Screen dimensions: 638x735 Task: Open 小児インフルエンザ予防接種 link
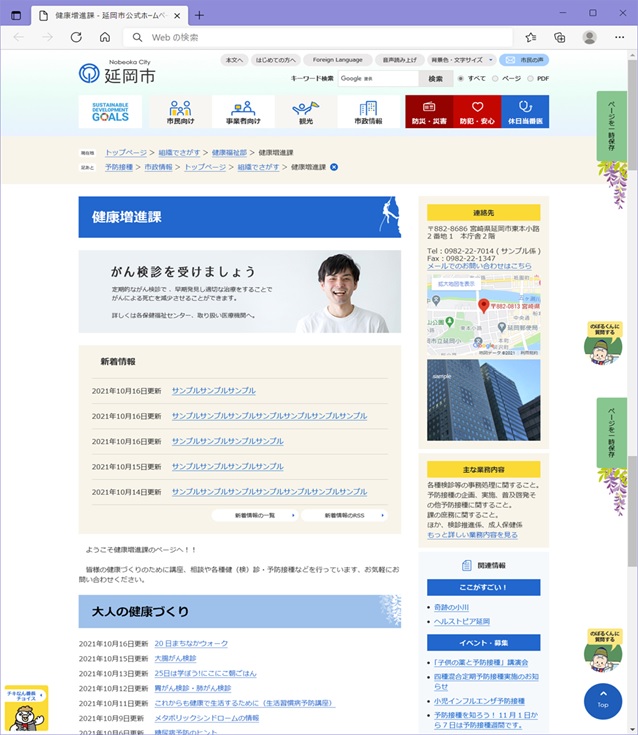point(479,701)
